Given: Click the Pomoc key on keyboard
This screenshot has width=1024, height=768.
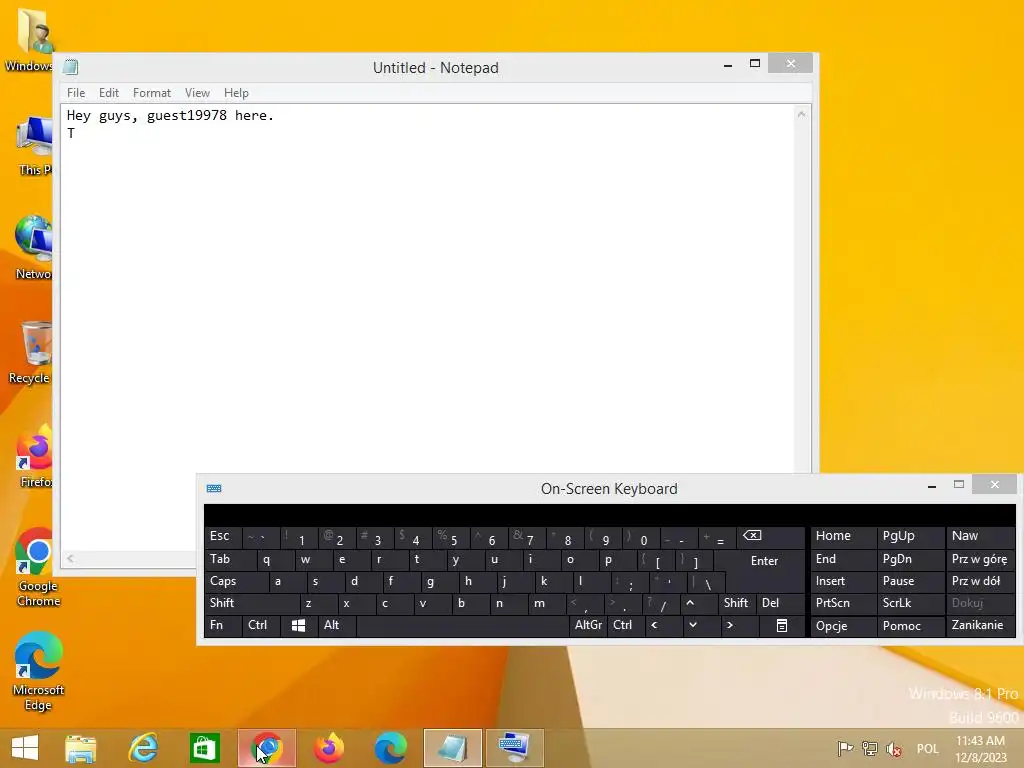Looking at the screenshot, I should click(910, 626).
